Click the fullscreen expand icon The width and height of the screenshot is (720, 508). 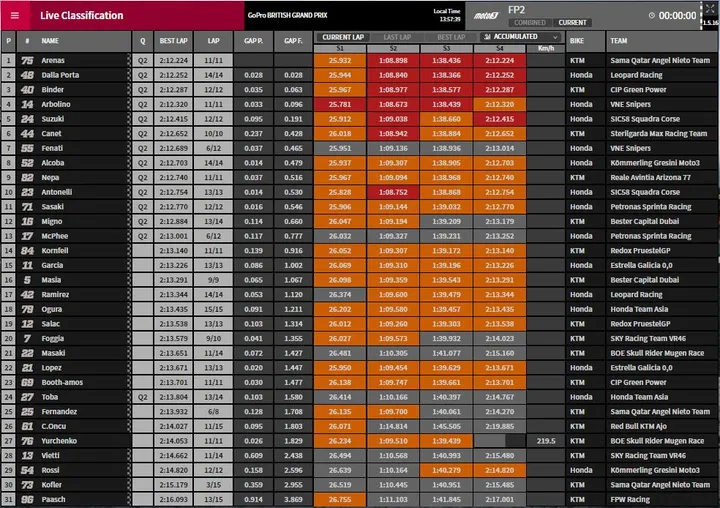pyautogui.click(x=710, y=8)
